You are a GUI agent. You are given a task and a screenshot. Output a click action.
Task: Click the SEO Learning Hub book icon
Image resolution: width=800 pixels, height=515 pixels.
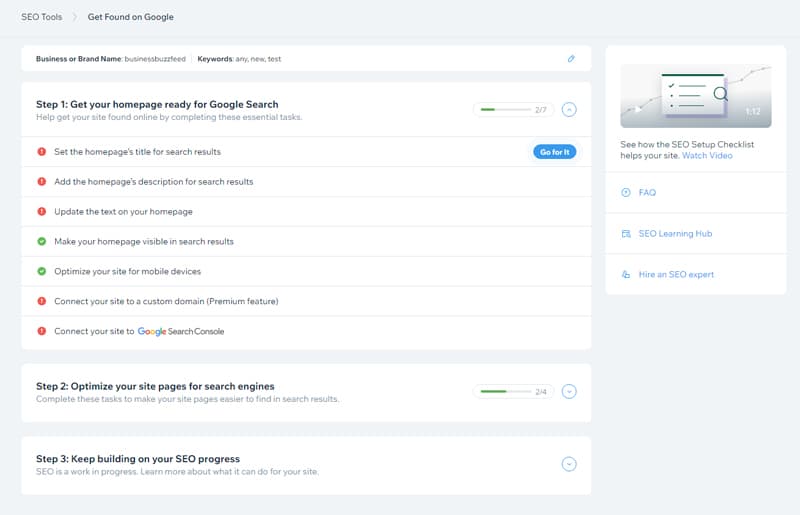click(x=626, y=233)
